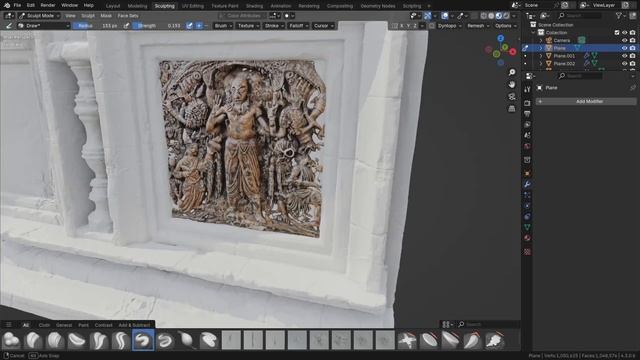This screenshot has height=360, width=640.
Task: Switch to Modeling workspace tab
Action: [x=137, y=6]
